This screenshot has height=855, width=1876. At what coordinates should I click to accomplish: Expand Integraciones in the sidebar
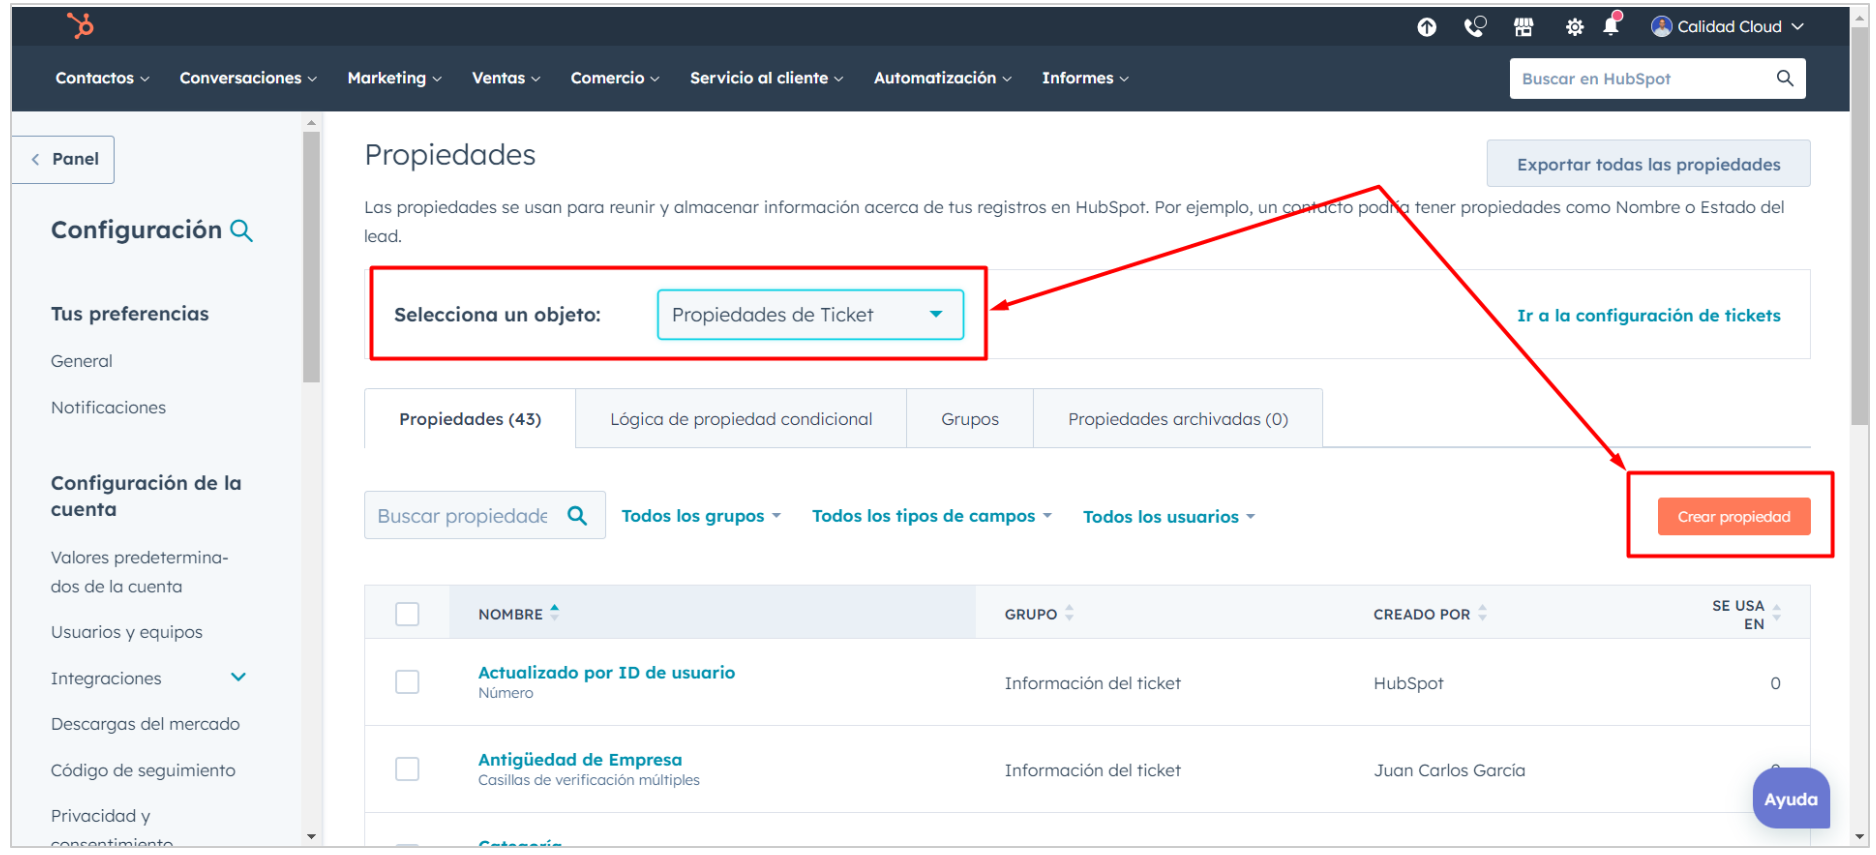238,678
